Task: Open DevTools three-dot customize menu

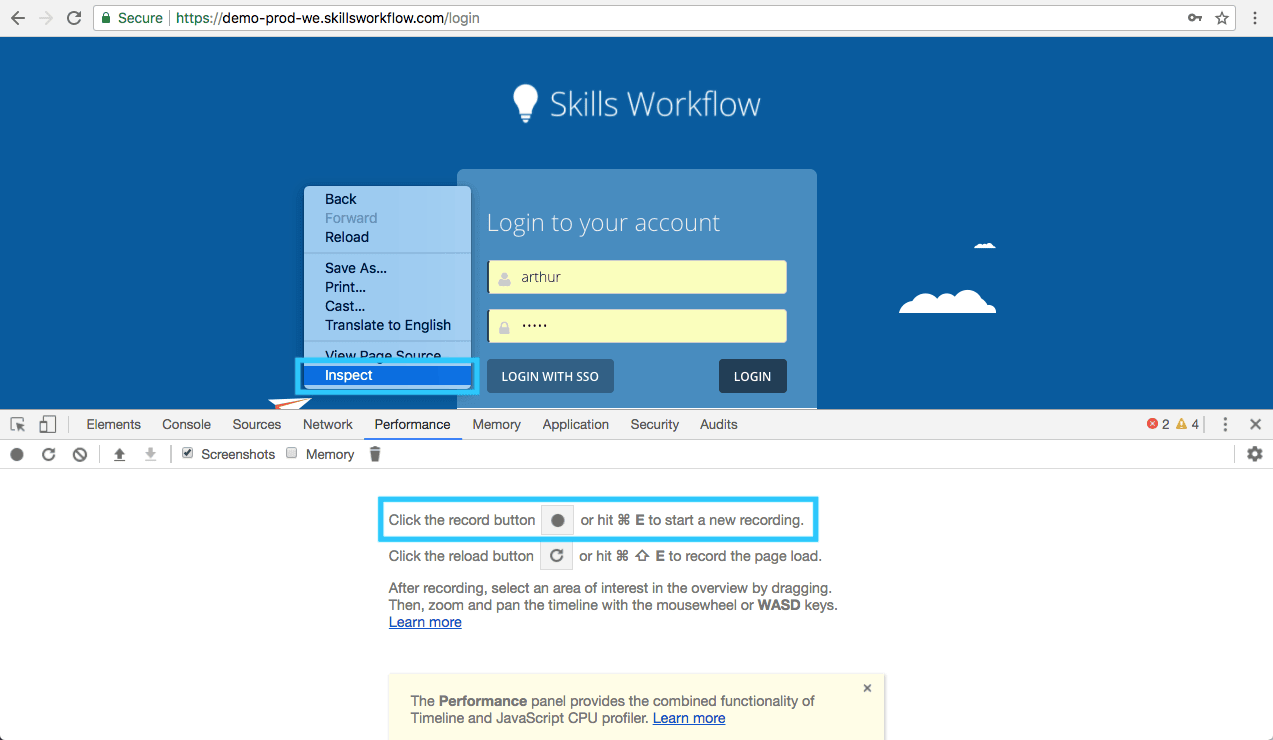Action: click(x=1225, y=424)
